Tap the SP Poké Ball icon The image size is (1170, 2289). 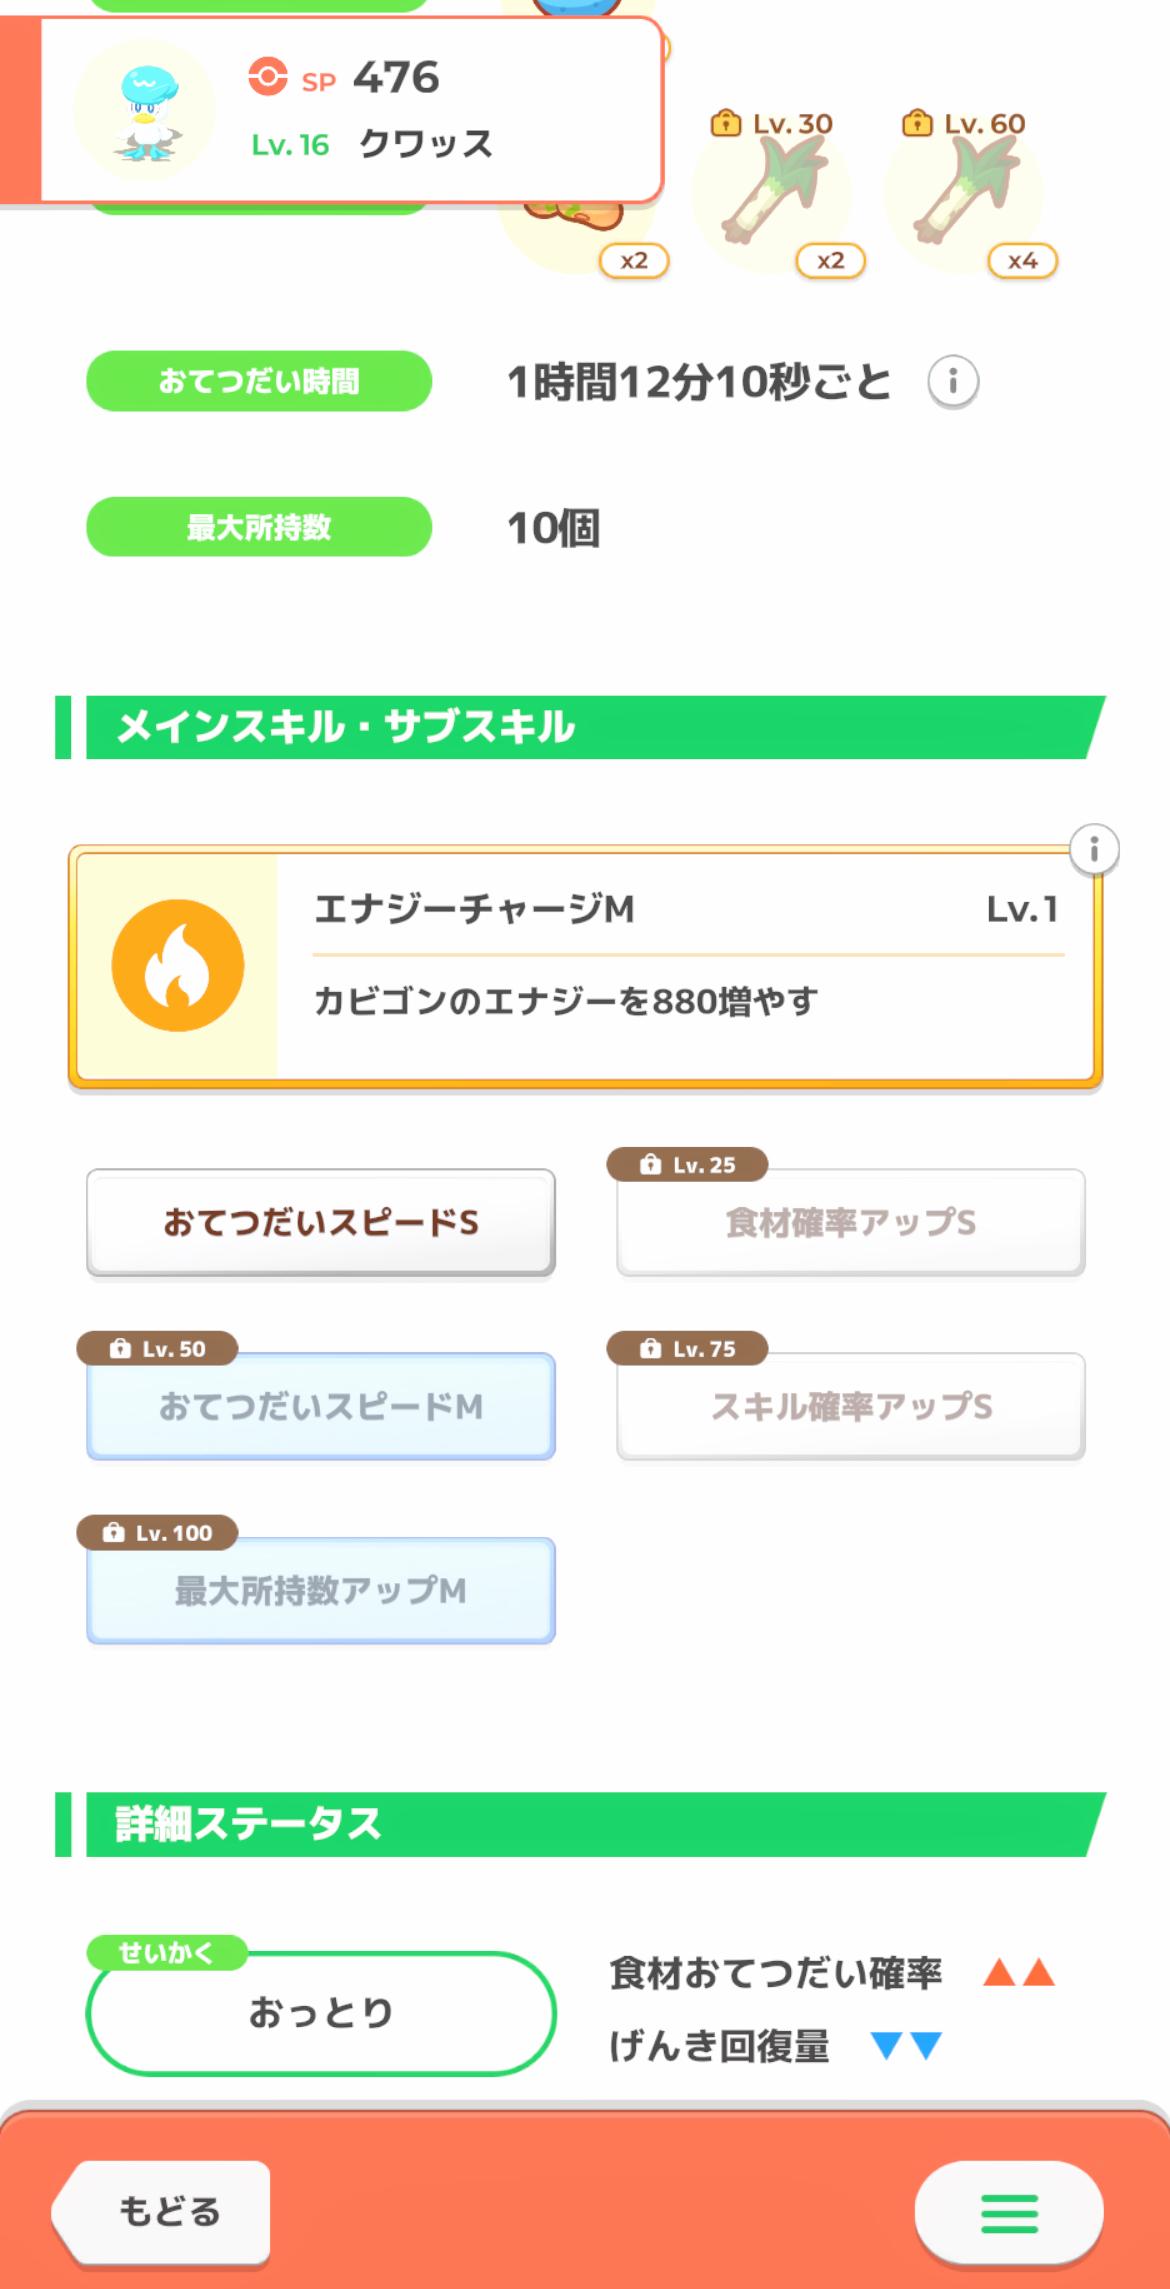tap(268, 77)
